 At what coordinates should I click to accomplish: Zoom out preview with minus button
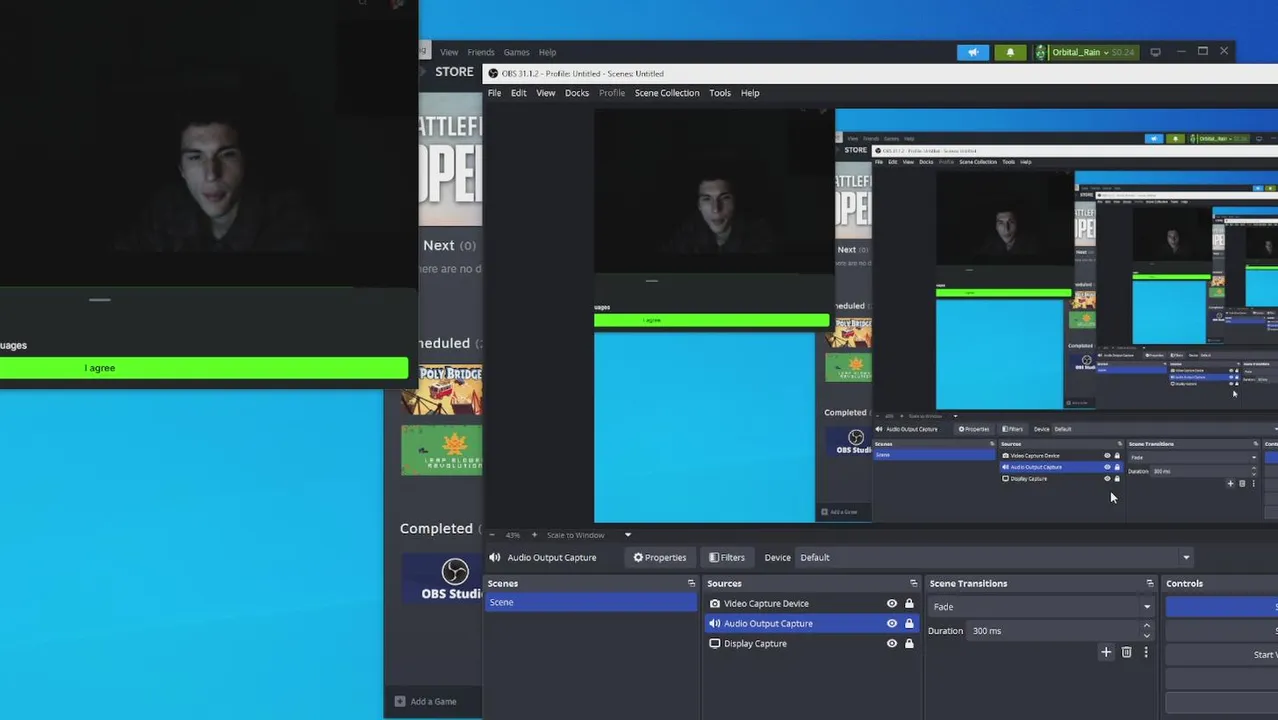pyautogui.click(x=492, y=535)
